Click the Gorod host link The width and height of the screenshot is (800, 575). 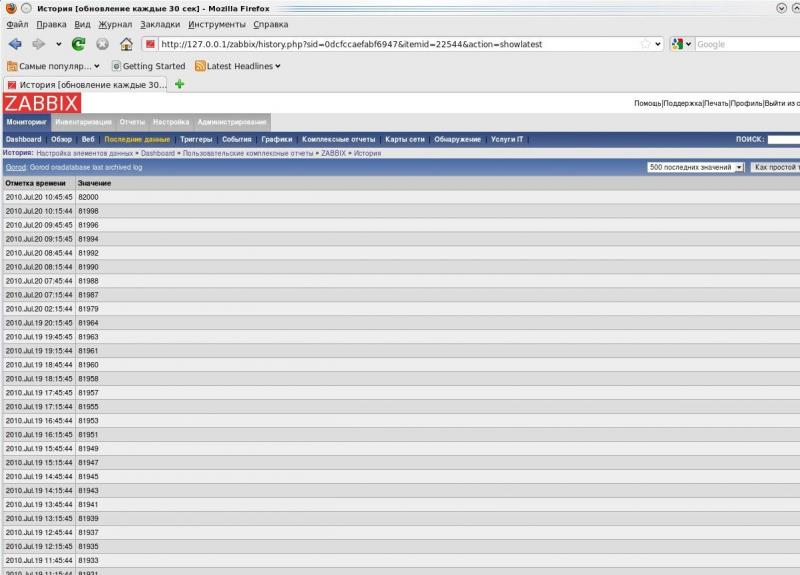tap(16, 167)
